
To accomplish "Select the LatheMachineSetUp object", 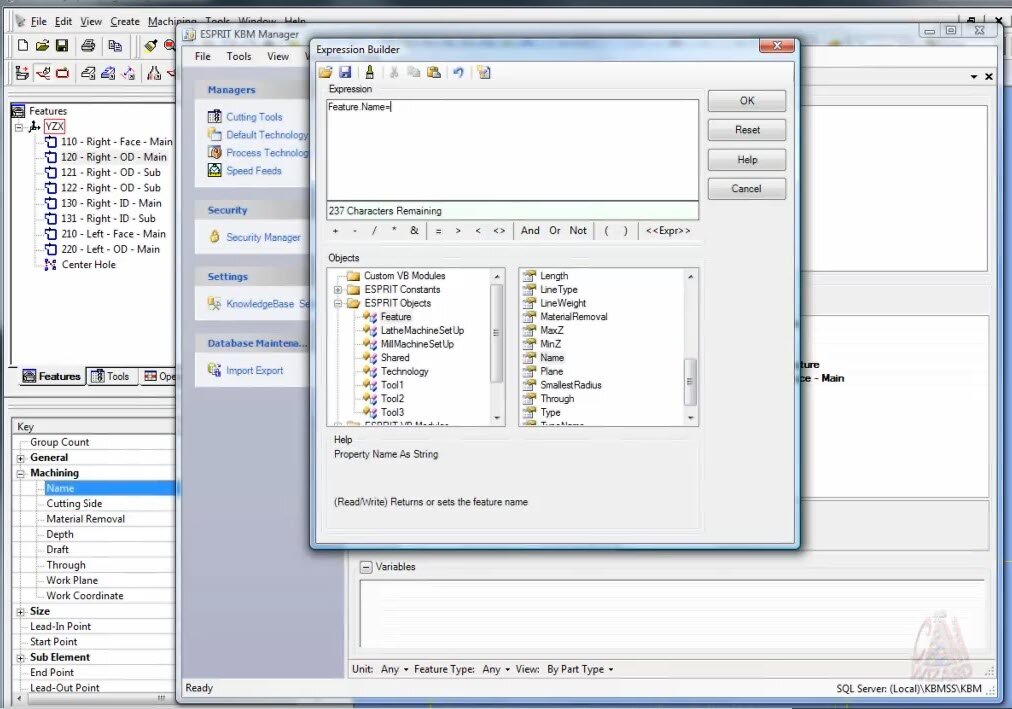I will [422, 330].
